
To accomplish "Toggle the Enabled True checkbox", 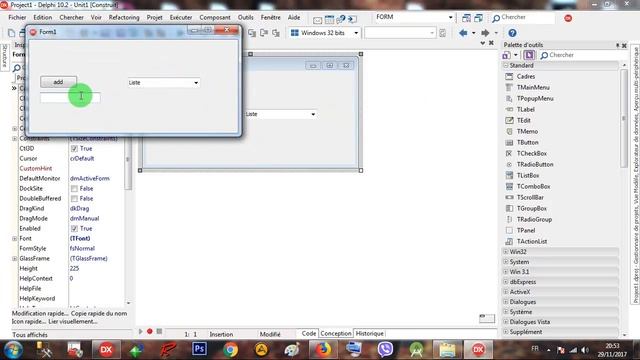I will click(x=74, y=229).
